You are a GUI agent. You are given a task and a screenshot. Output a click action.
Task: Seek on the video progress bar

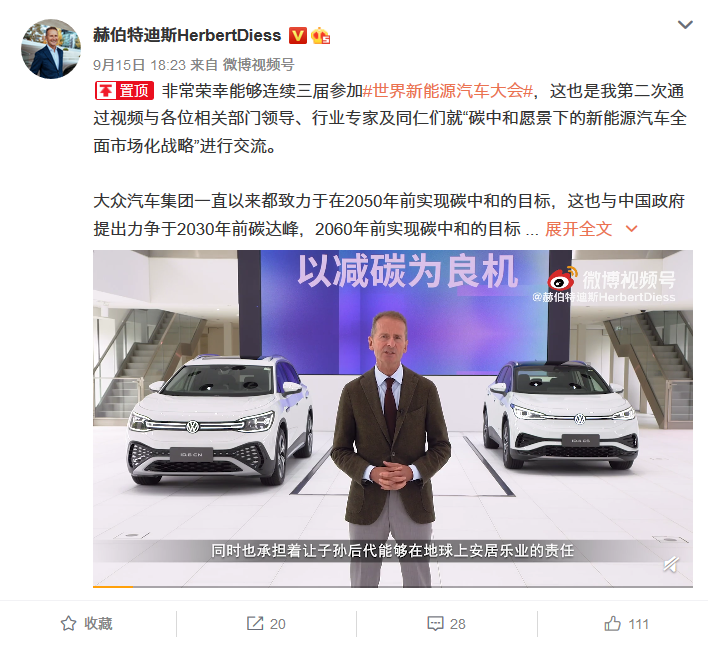[393, 587]
